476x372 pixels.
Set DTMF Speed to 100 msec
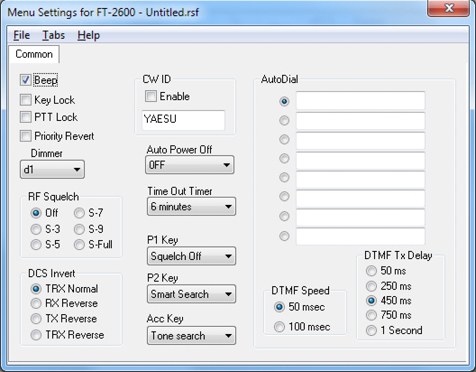[279, 327]
